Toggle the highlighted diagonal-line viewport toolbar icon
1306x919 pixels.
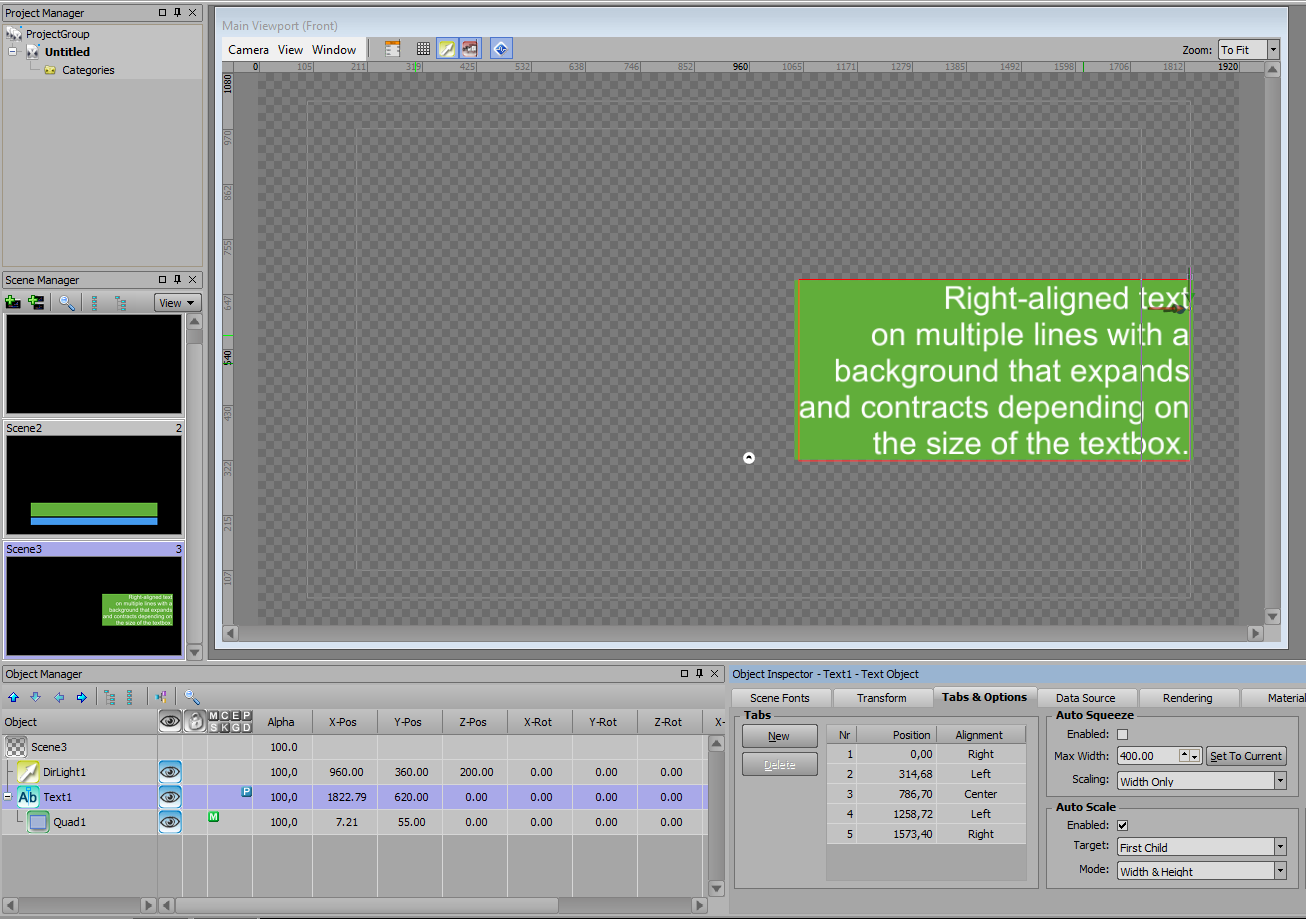pos(447,49)
